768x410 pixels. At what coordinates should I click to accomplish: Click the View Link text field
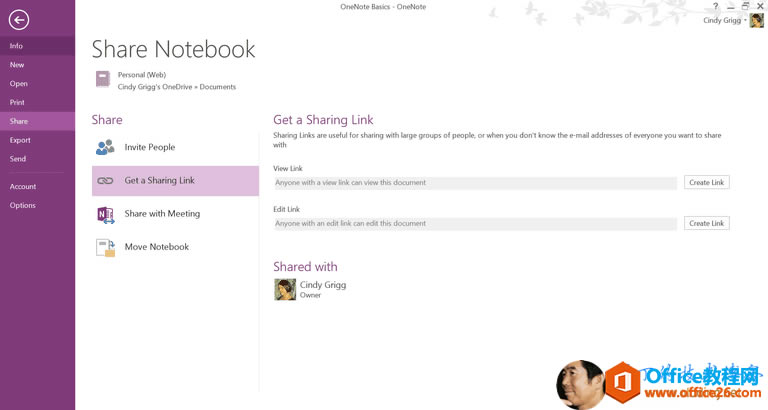click(475, 183)
